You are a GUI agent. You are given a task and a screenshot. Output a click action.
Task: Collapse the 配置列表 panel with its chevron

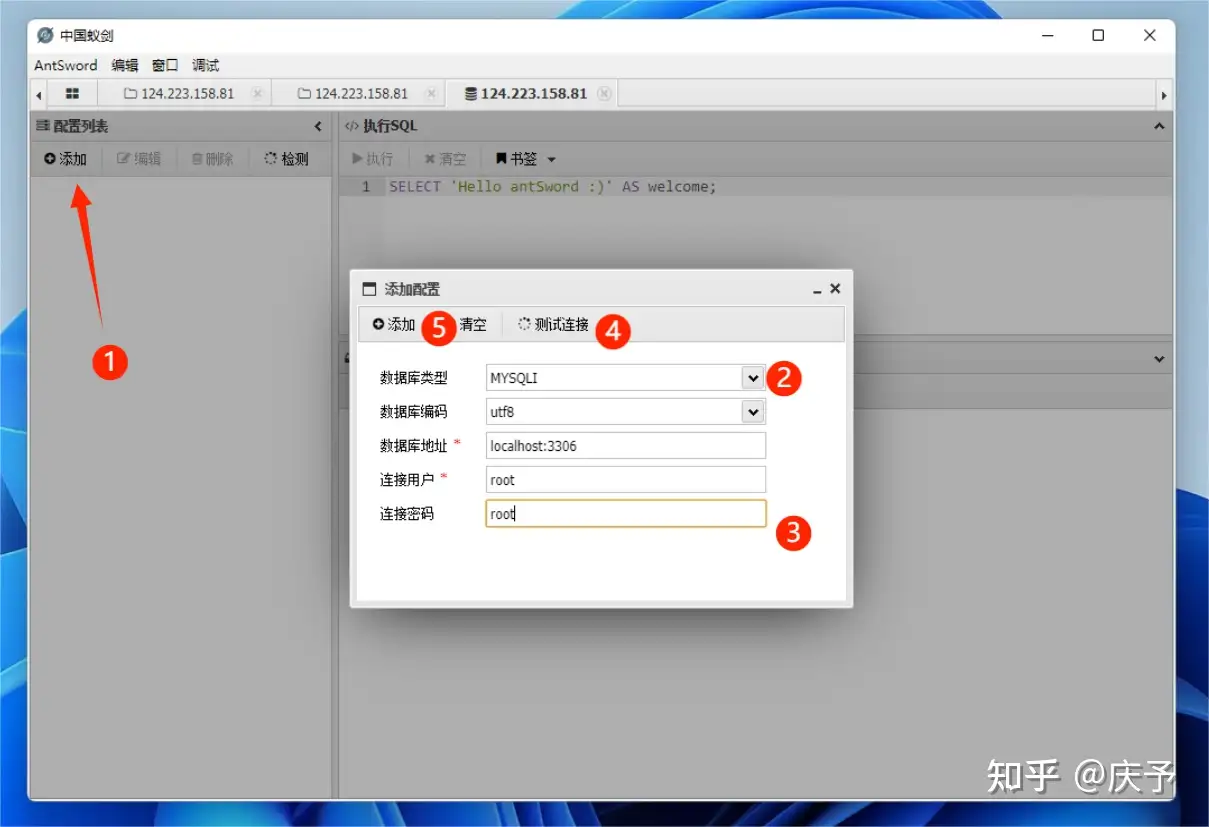coord(318,127)
